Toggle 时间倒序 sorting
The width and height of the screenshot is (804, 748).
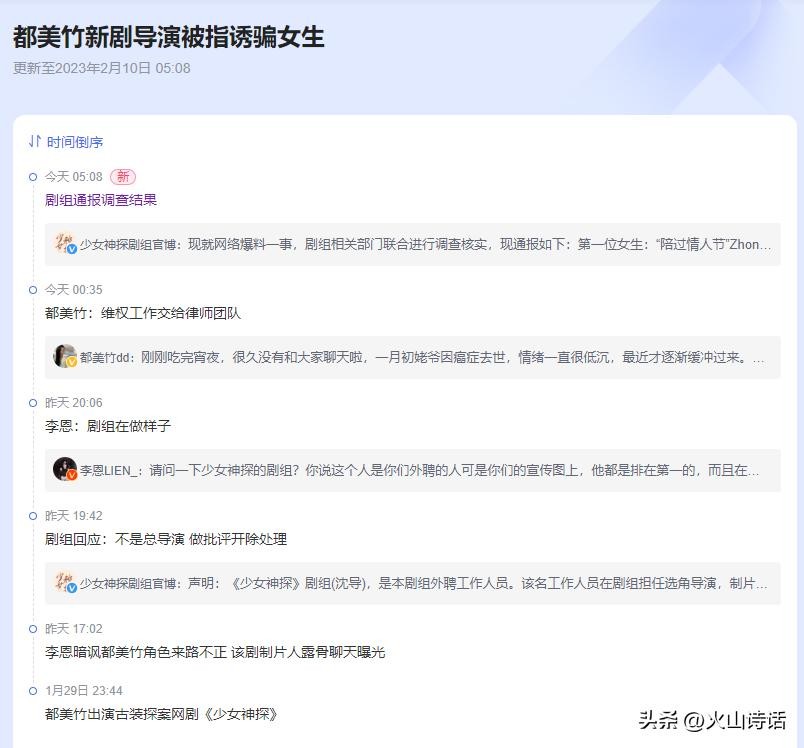point(74,142)
